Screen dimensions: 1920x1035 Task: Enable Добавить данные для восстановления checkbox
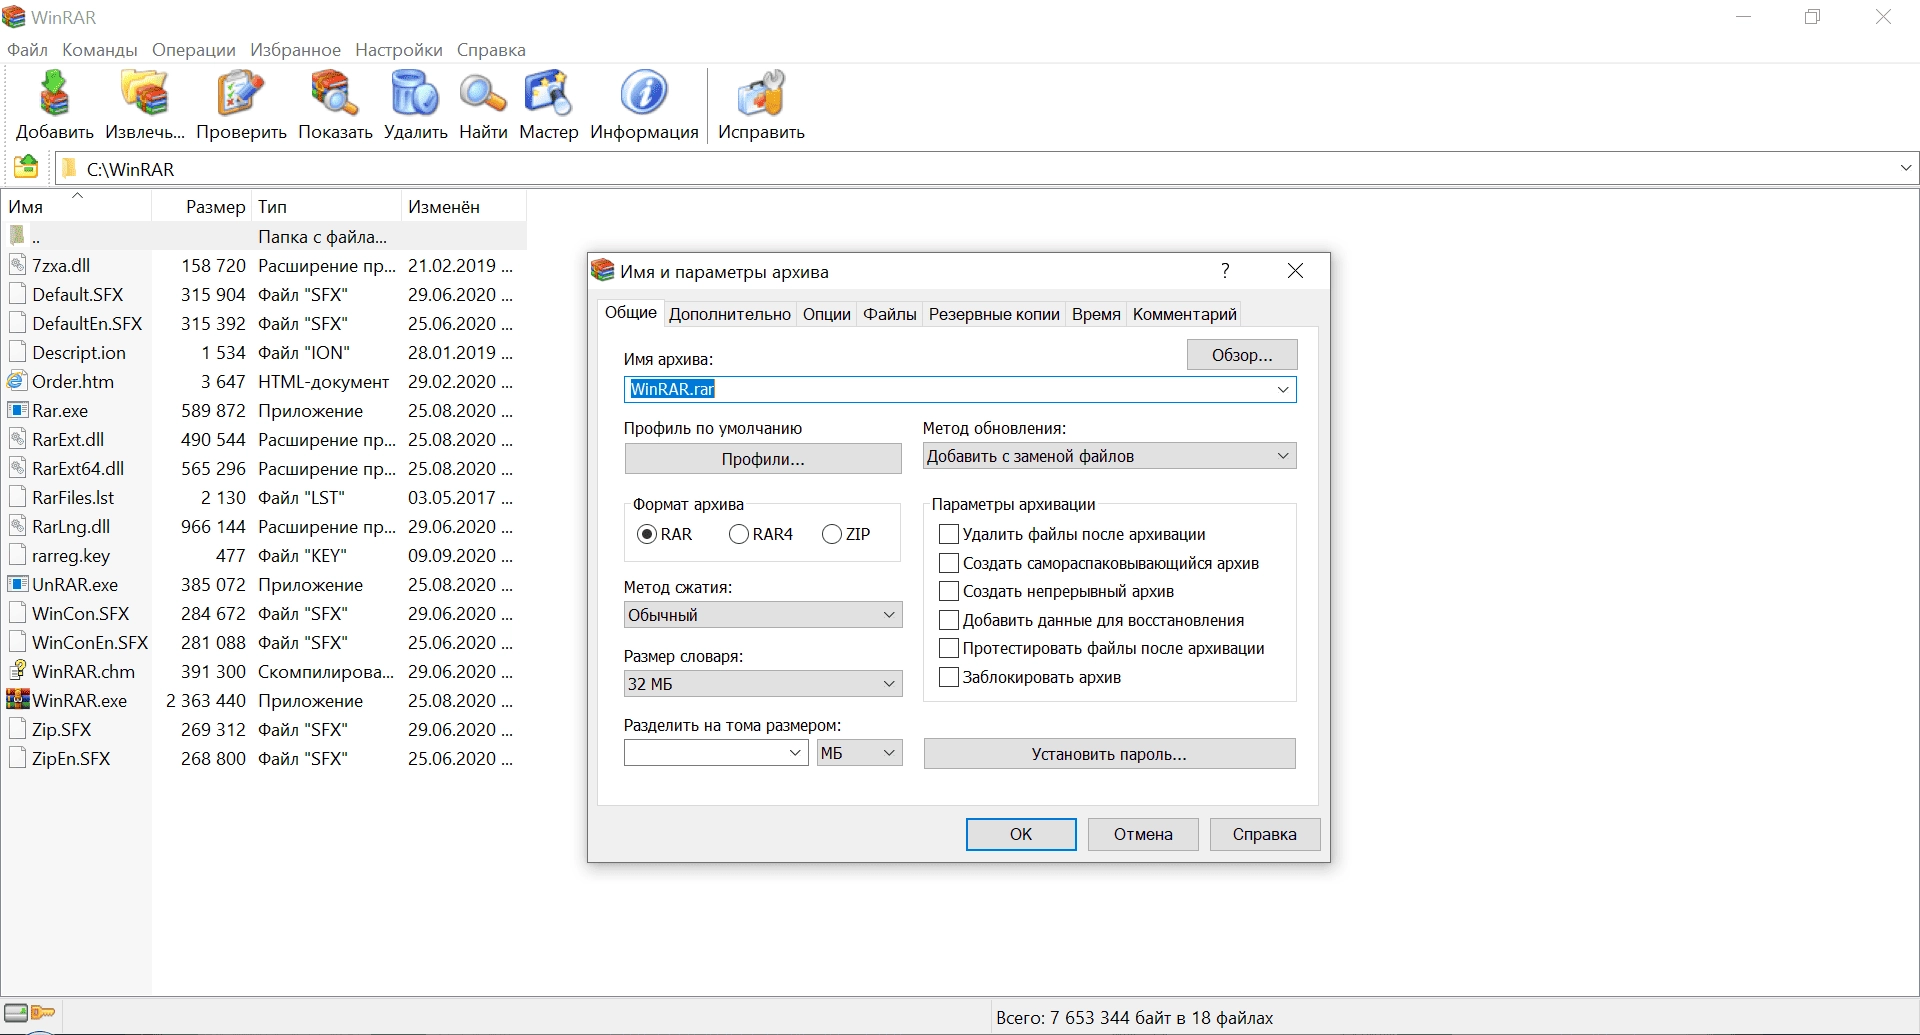coord(949,620)
